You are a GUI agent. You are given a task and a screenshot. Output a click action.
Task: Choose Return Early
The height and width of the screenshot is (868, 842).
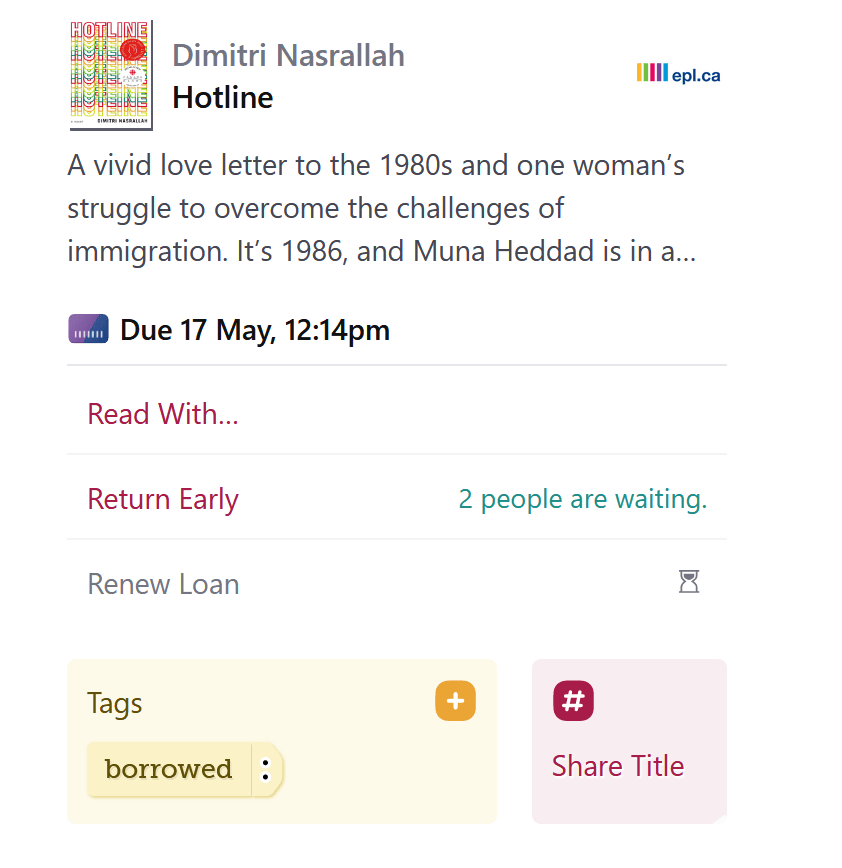click(163, 499)
